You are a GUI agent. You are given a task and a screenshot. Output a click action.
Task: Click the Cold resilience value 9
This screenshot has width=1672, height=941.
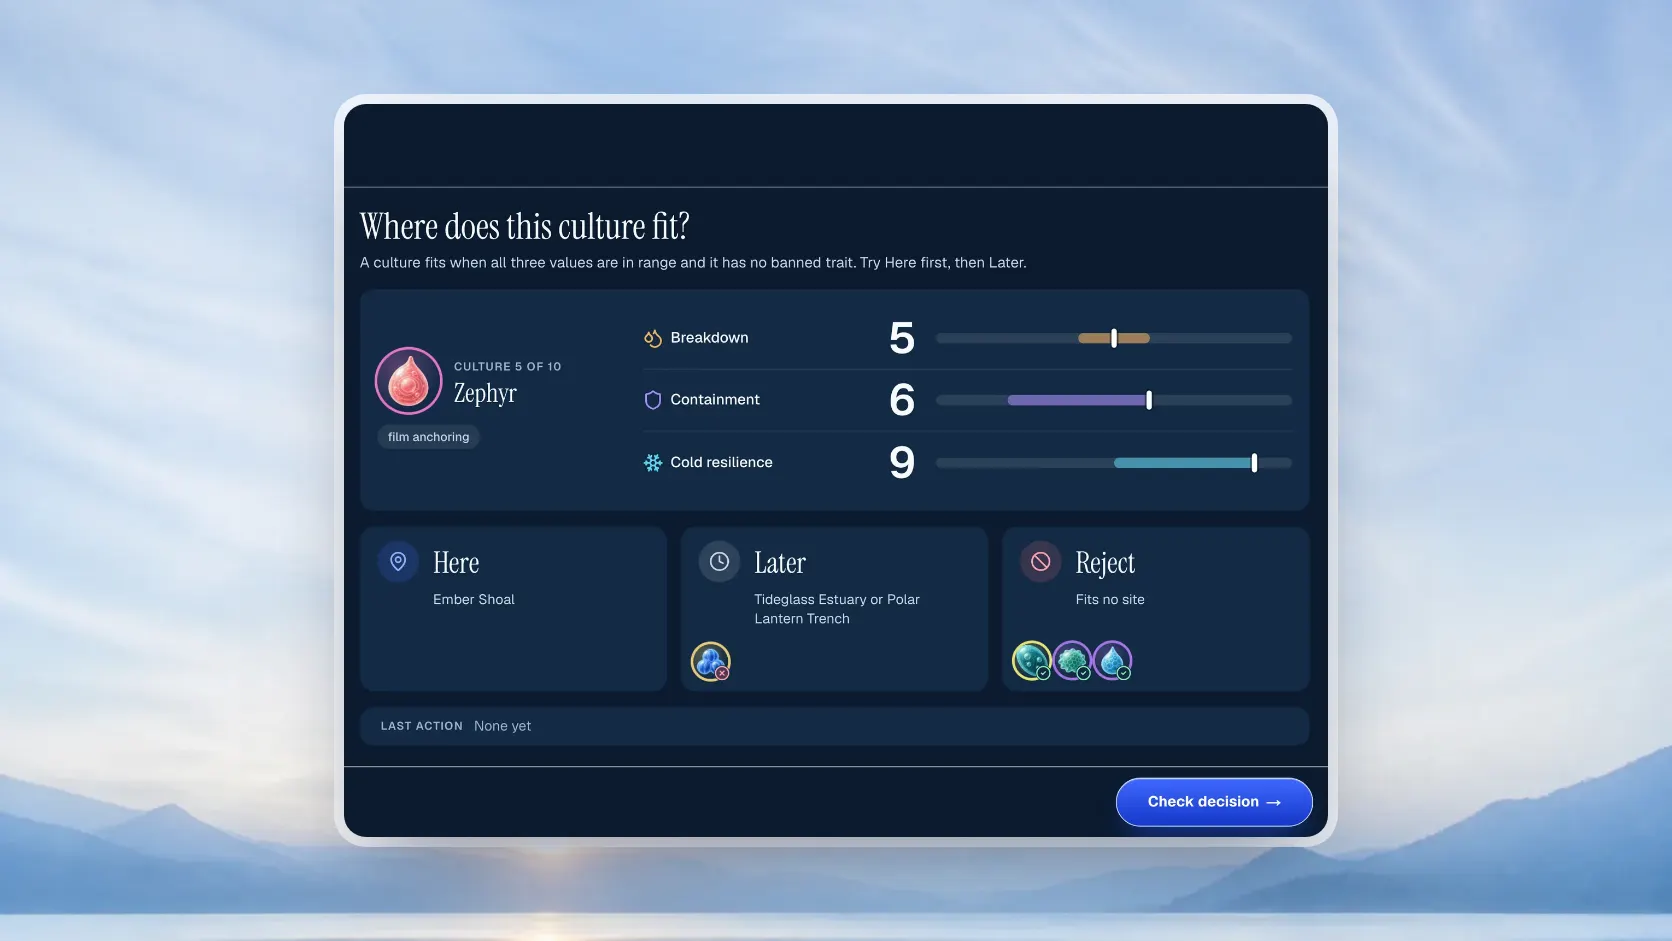click(902, 462)
